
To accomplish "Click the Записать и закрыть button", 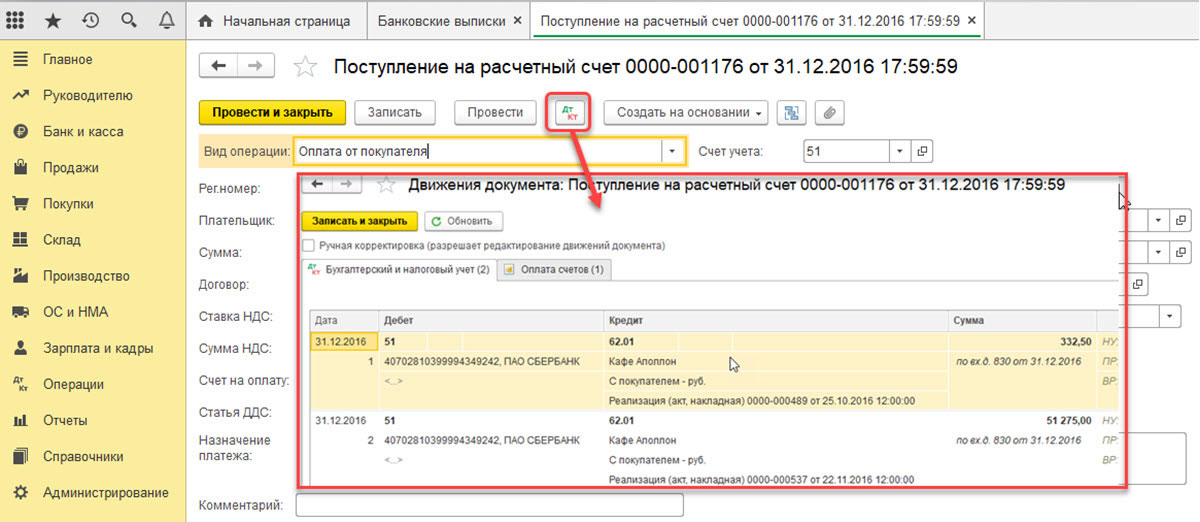I will [x=359, y=221].
